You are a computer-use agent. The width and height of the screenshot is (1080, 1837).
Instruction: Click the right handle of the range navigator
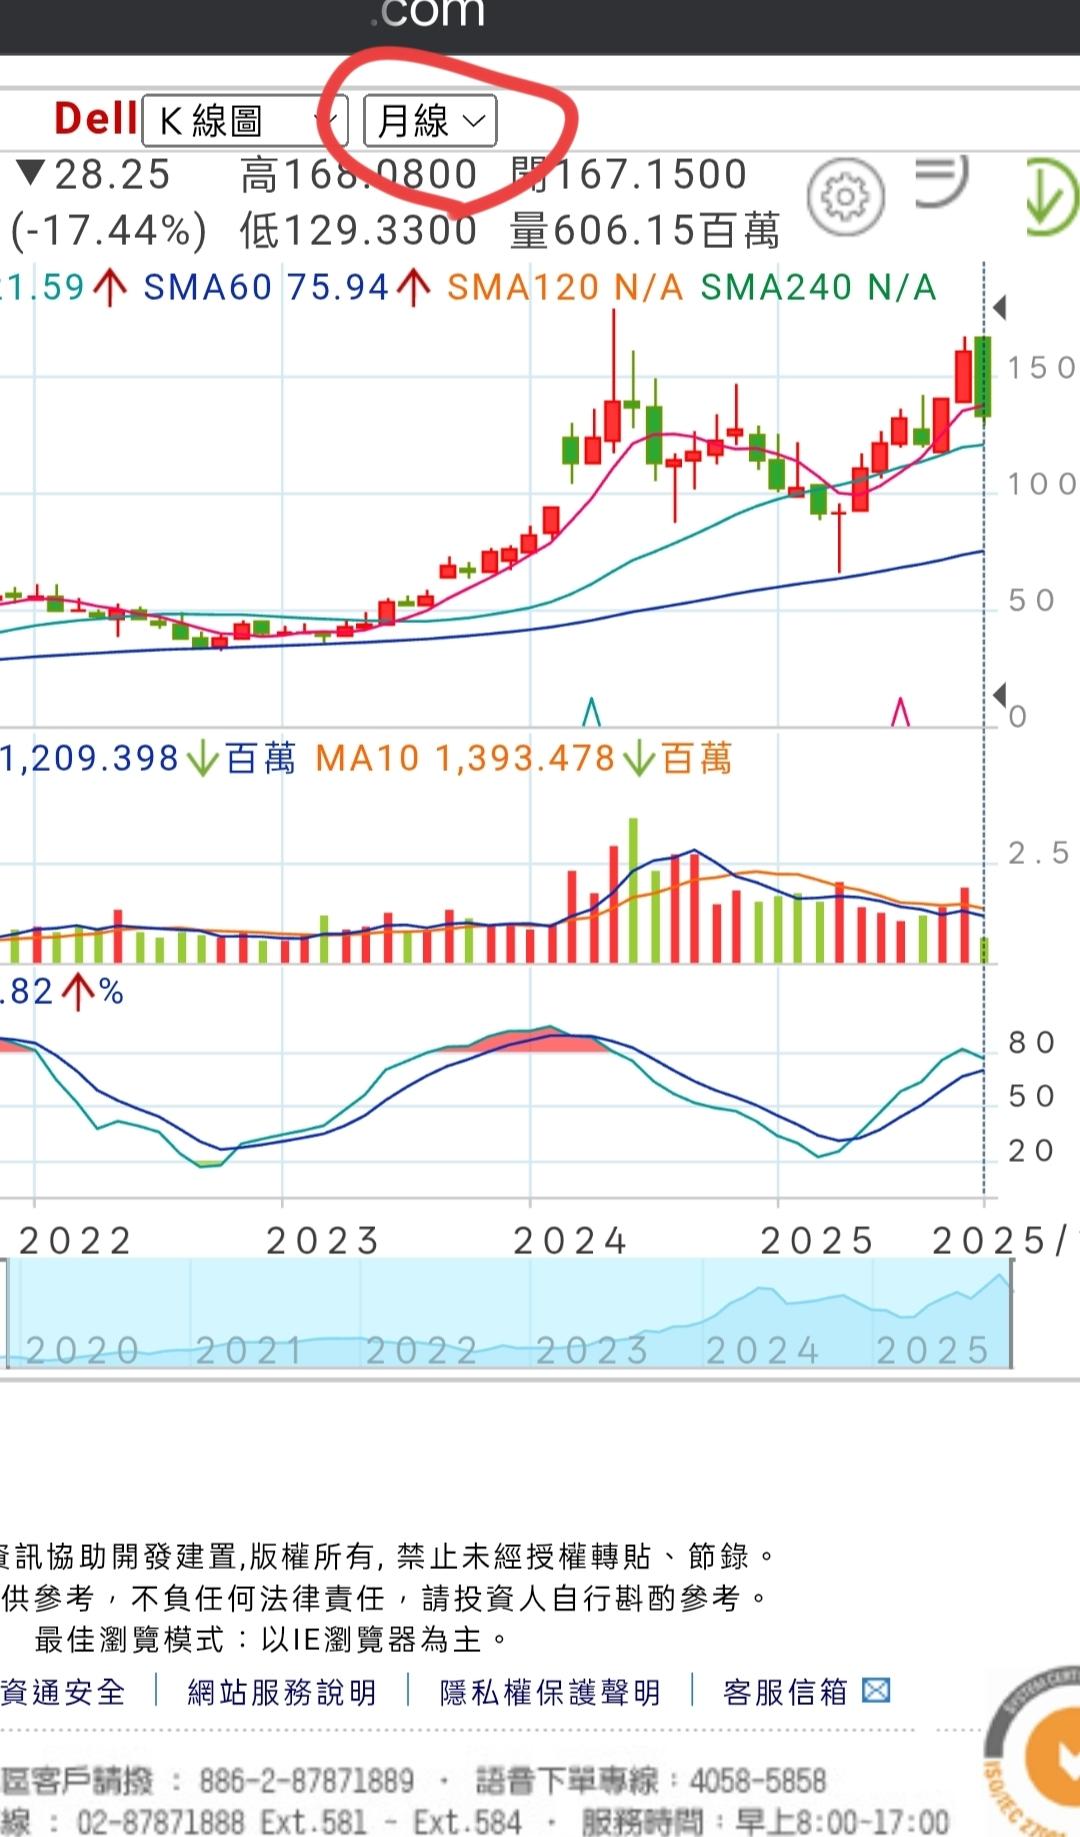click(x=1010, y=1313)
